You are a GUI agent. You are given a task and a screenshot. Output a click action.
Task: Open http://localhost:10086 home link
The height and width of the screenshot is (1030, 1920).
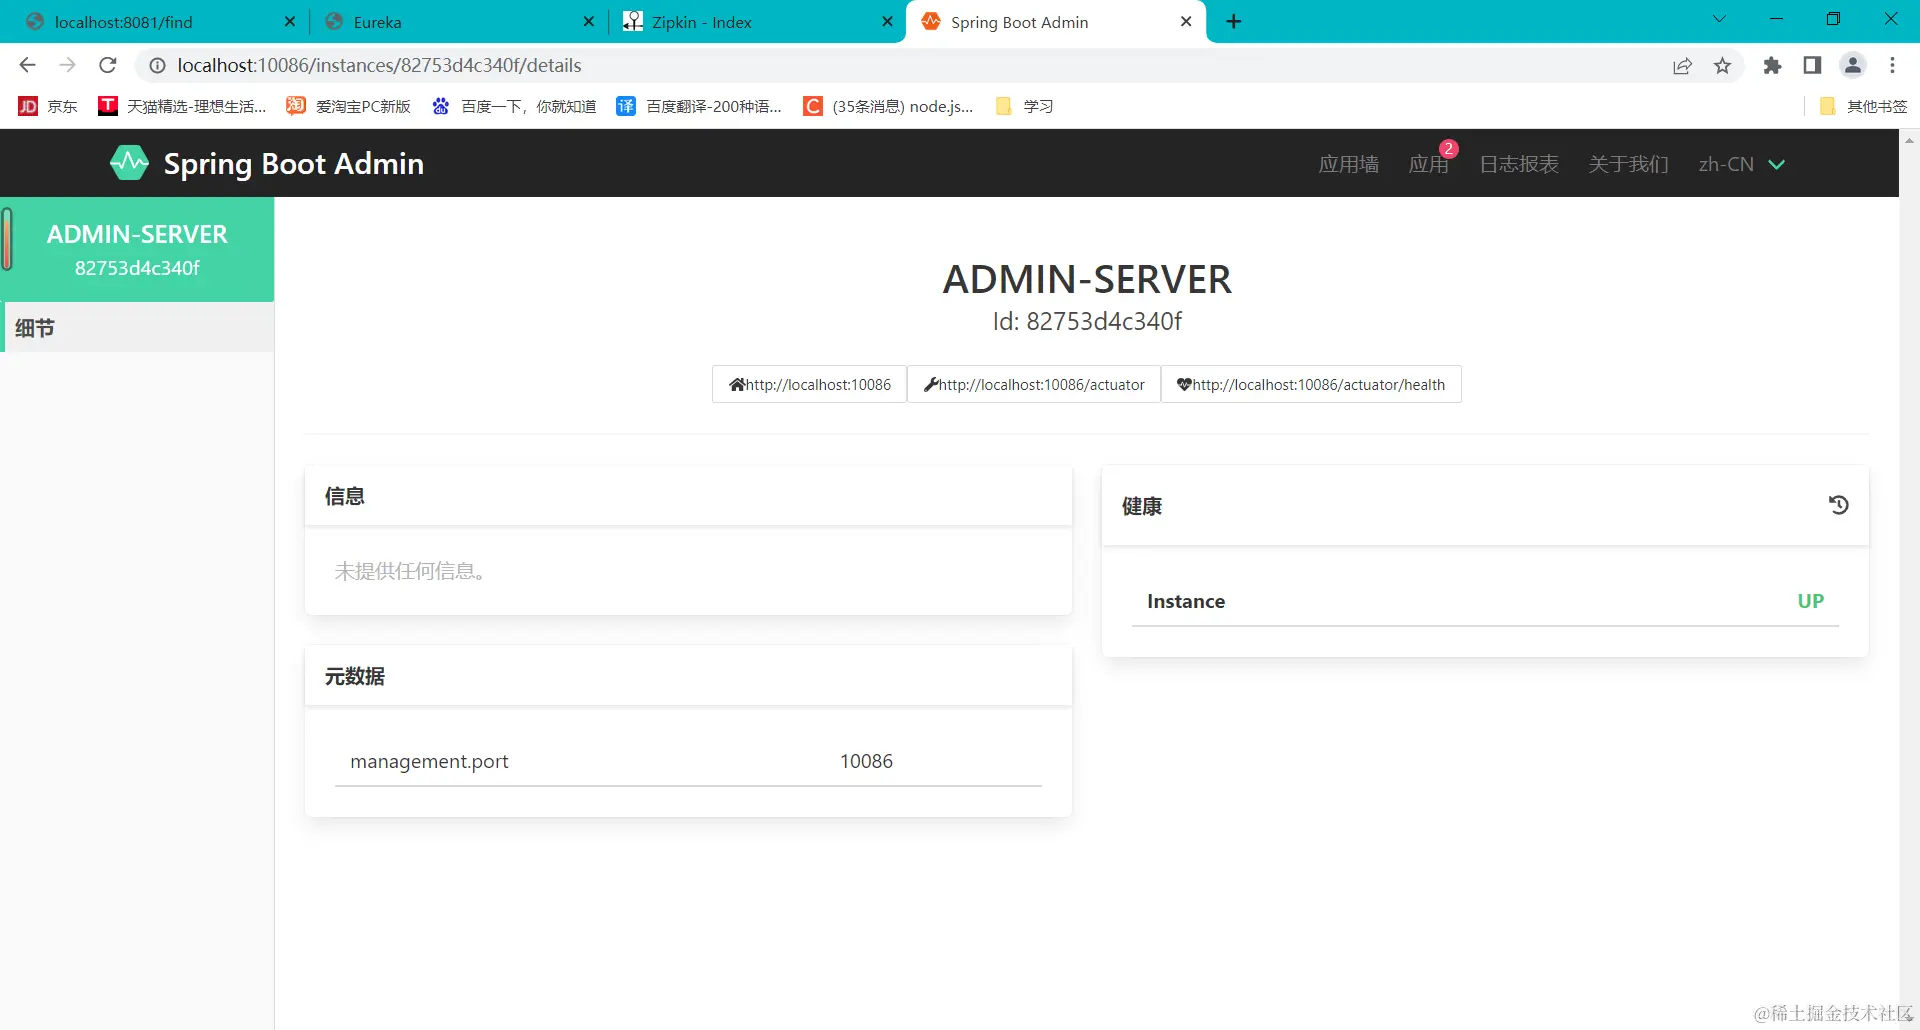pos(809,384)
